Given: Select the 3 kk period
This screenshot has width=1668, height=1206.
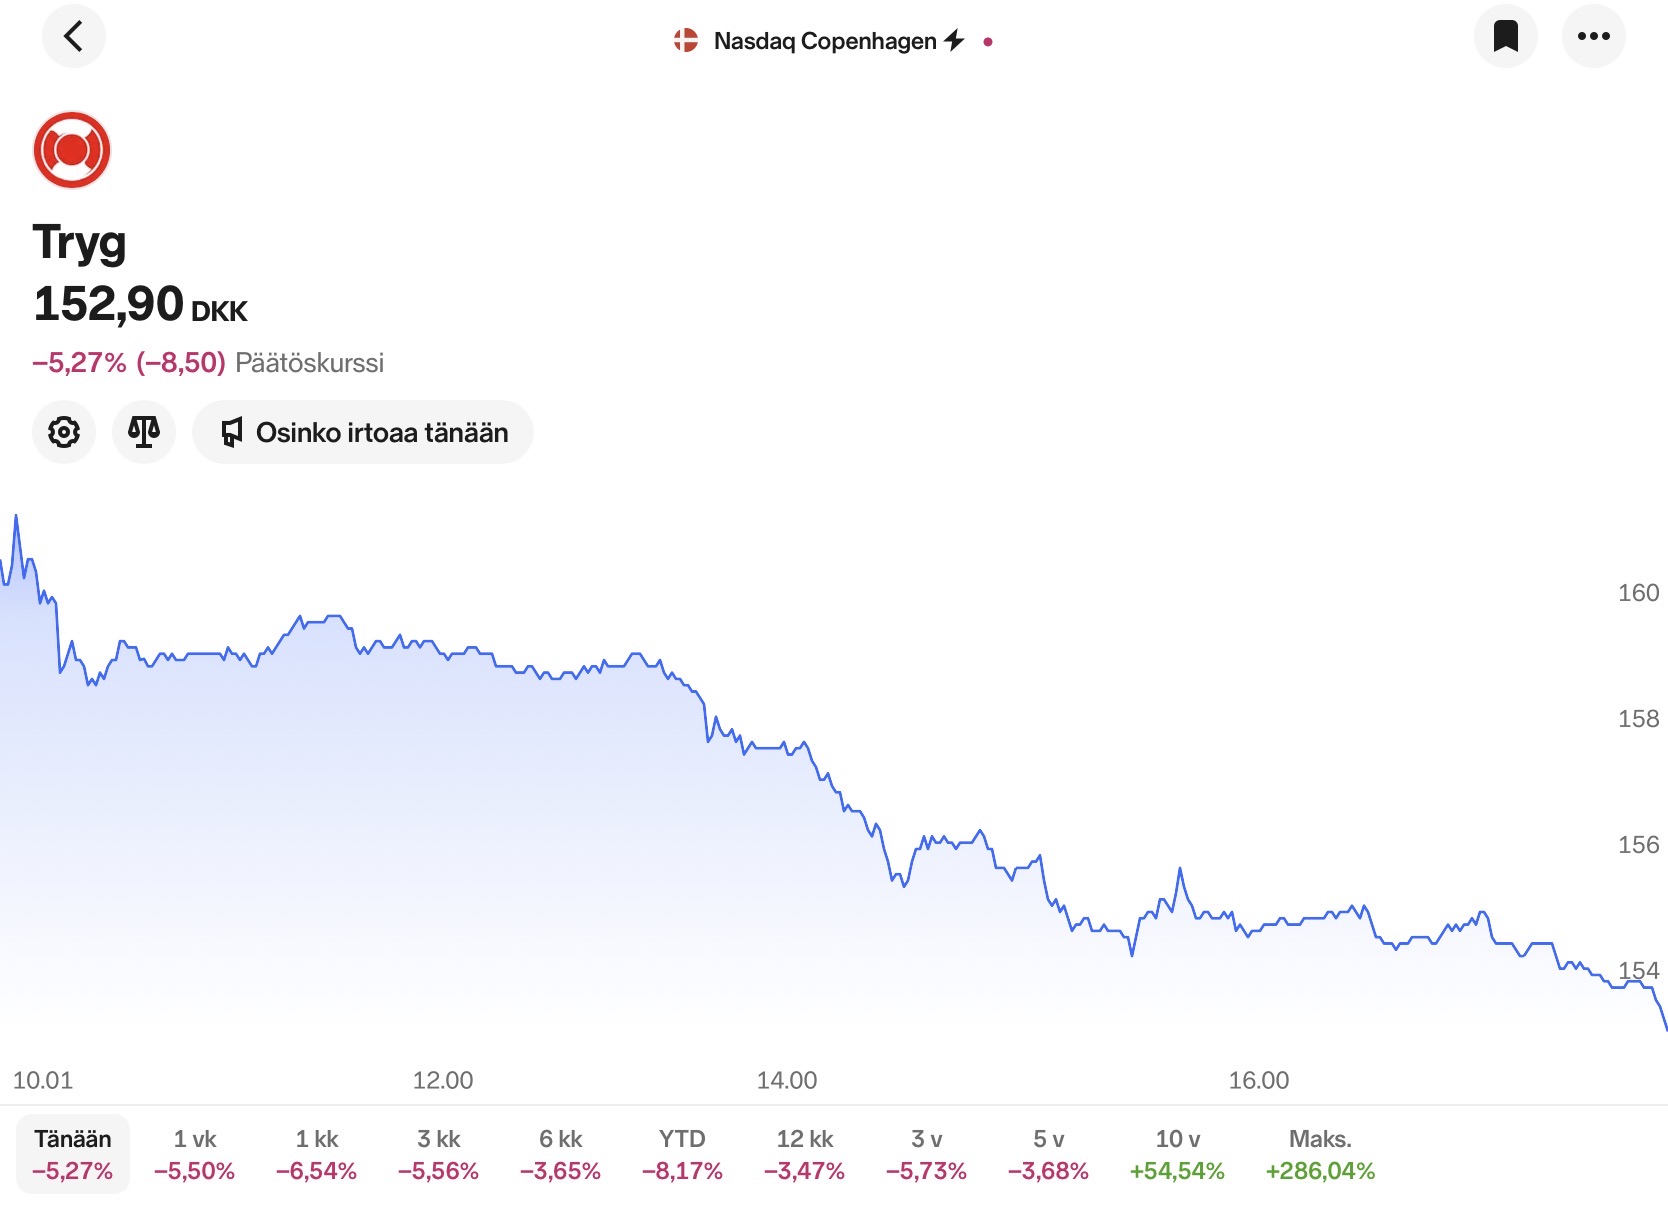Looking at the screenshot, I should (439, 1154).
